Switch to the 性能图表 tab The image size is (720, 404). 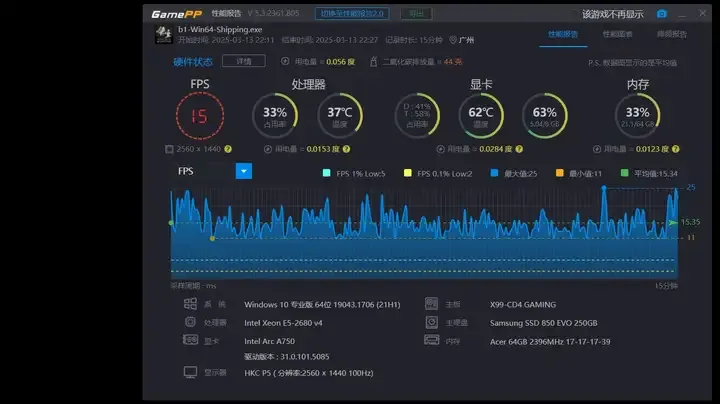[x=618, y=34]
